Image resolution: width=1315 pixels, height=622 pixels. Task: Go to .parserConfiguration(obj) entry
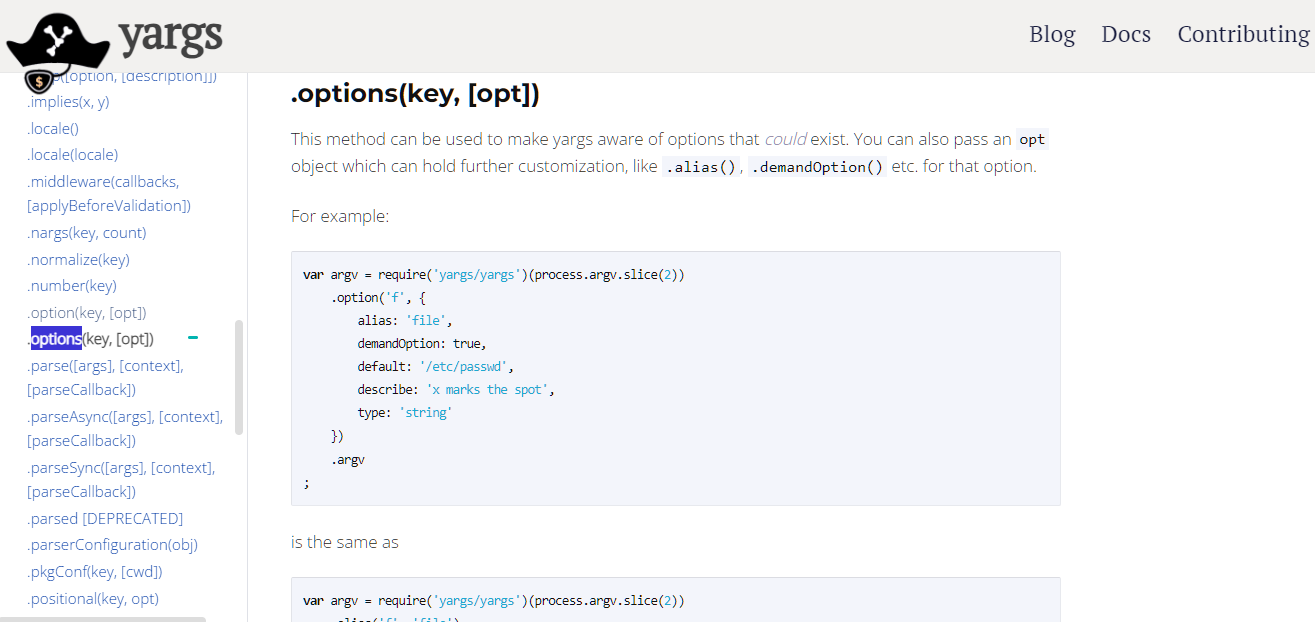coord(112,544)
